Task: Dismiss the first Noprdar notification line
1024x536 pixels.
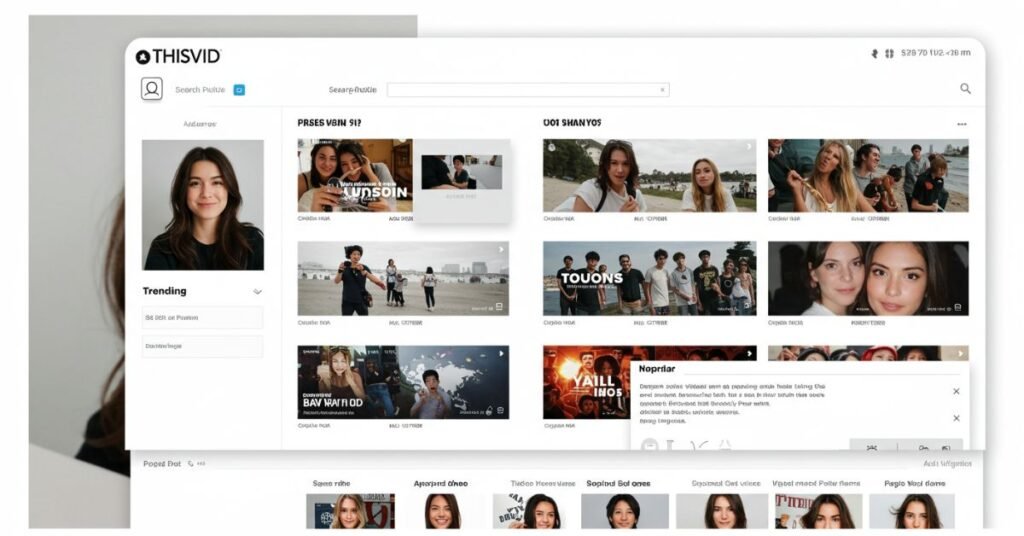Action: [x=956, y=391]
